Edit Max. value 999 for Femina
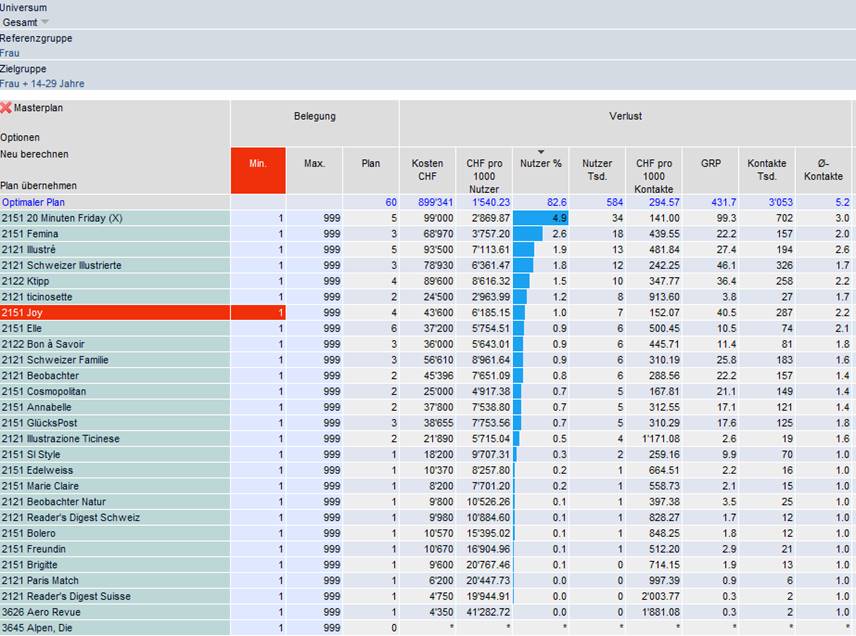Image resolution: width=856 pixels, height=636 pixels. coord(314,234)
